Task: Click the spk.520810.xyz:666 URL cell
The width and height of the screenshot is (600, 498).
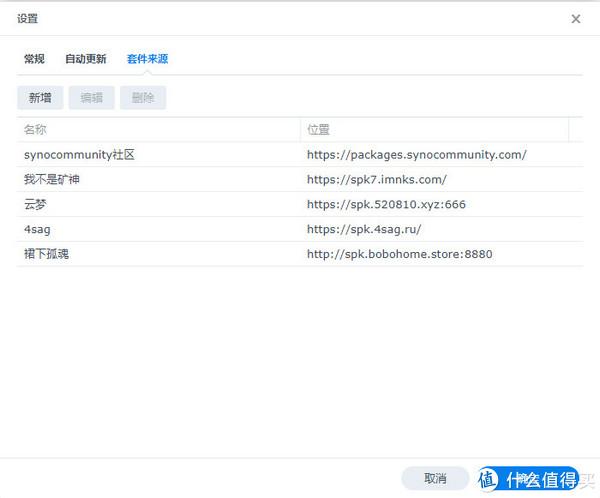Action: [x=386, y=204]
